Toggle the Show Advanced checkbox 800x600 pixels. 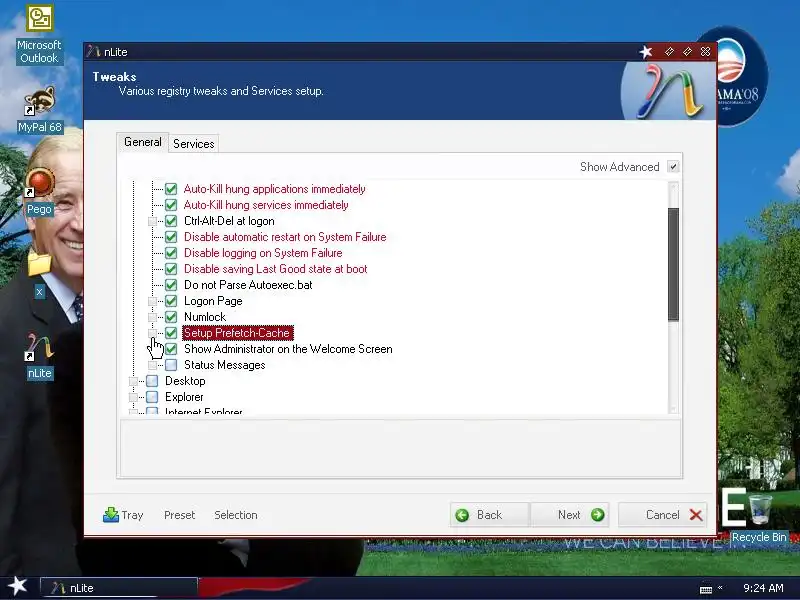(673, 167)
